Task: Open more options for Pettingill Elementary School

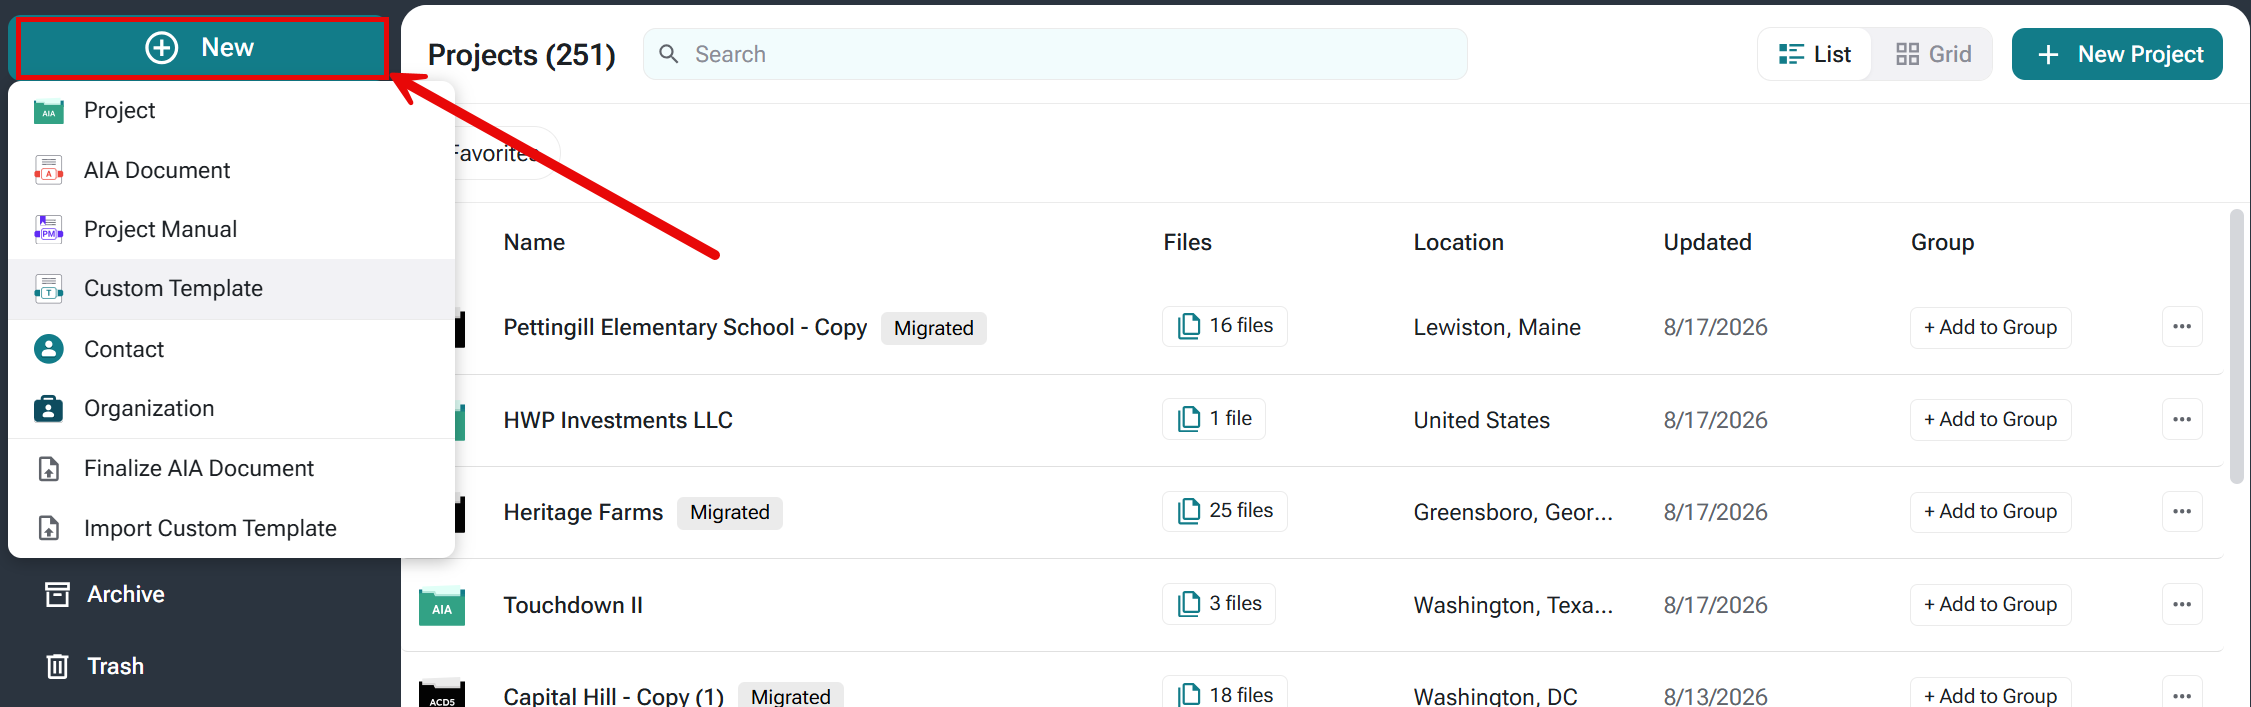Action: pyautogui.click(x=2182, y=327)
